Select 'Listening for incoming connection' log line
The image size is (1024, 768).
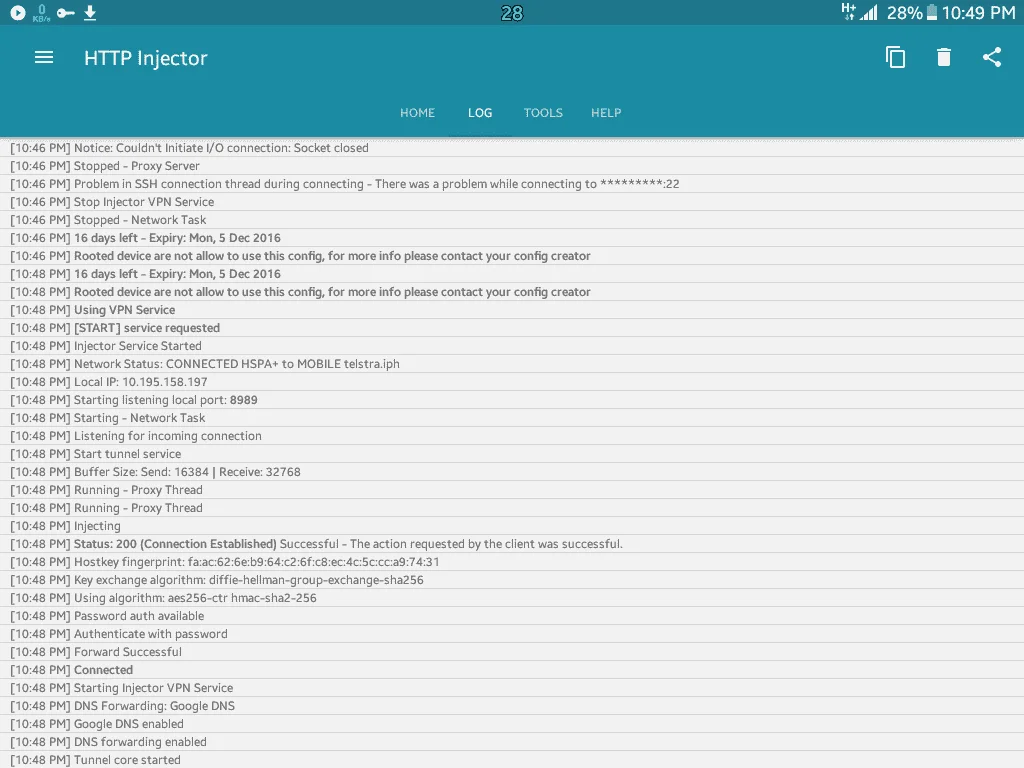click(512, 436)
